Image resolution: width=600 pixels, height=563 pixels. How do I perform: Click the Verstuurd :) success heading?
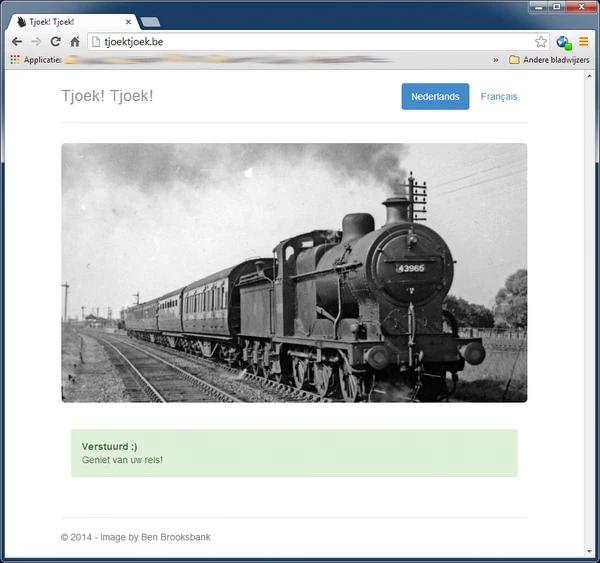click(x=109, y=447)
